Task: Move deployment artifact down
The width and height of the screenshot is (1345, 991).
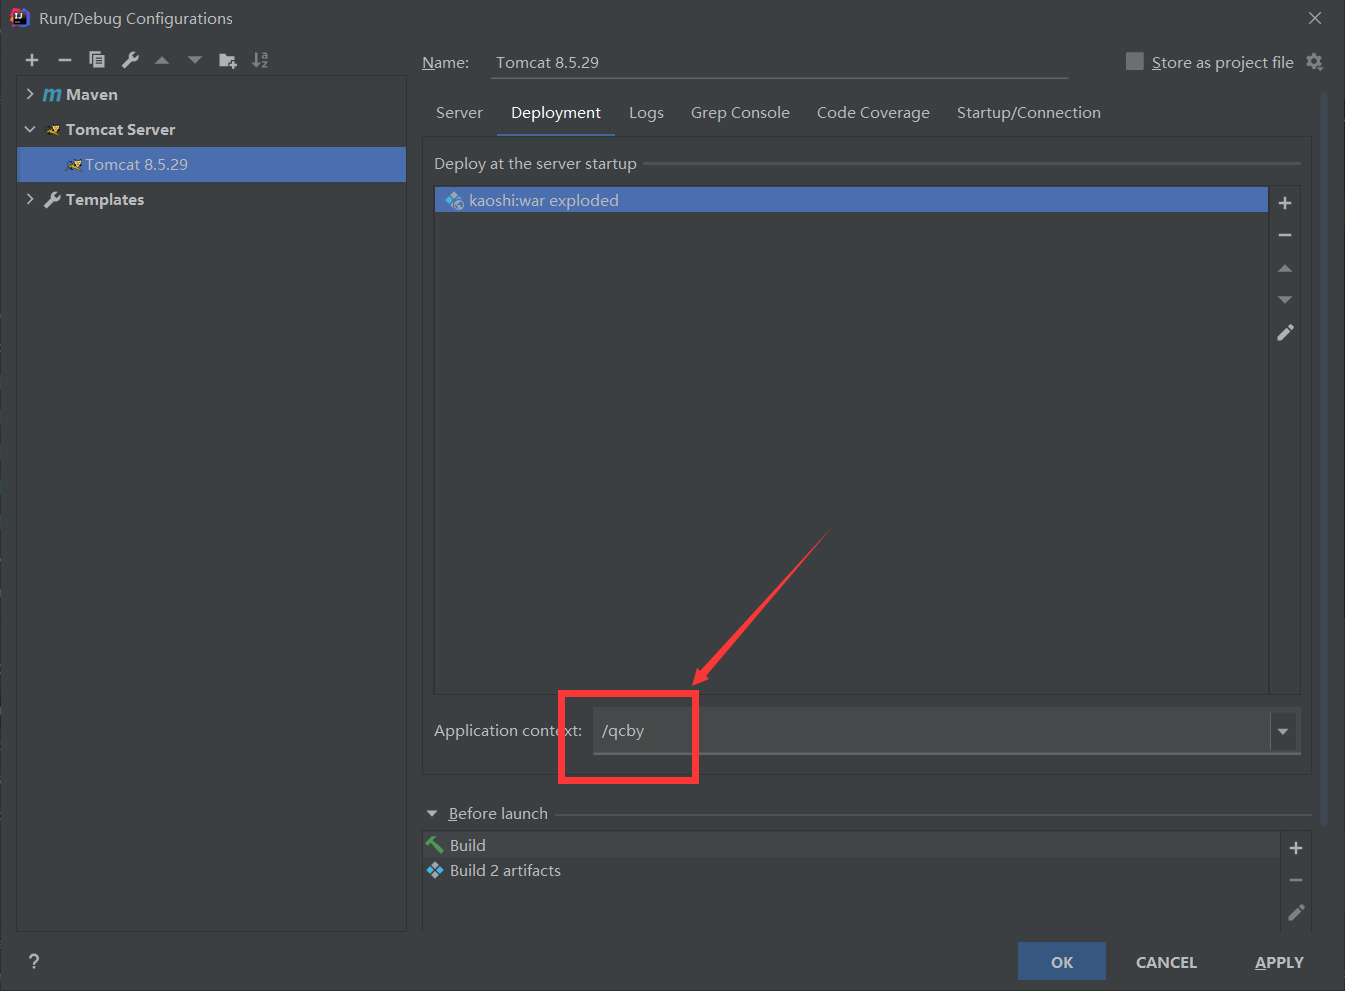Action: 1285,300
